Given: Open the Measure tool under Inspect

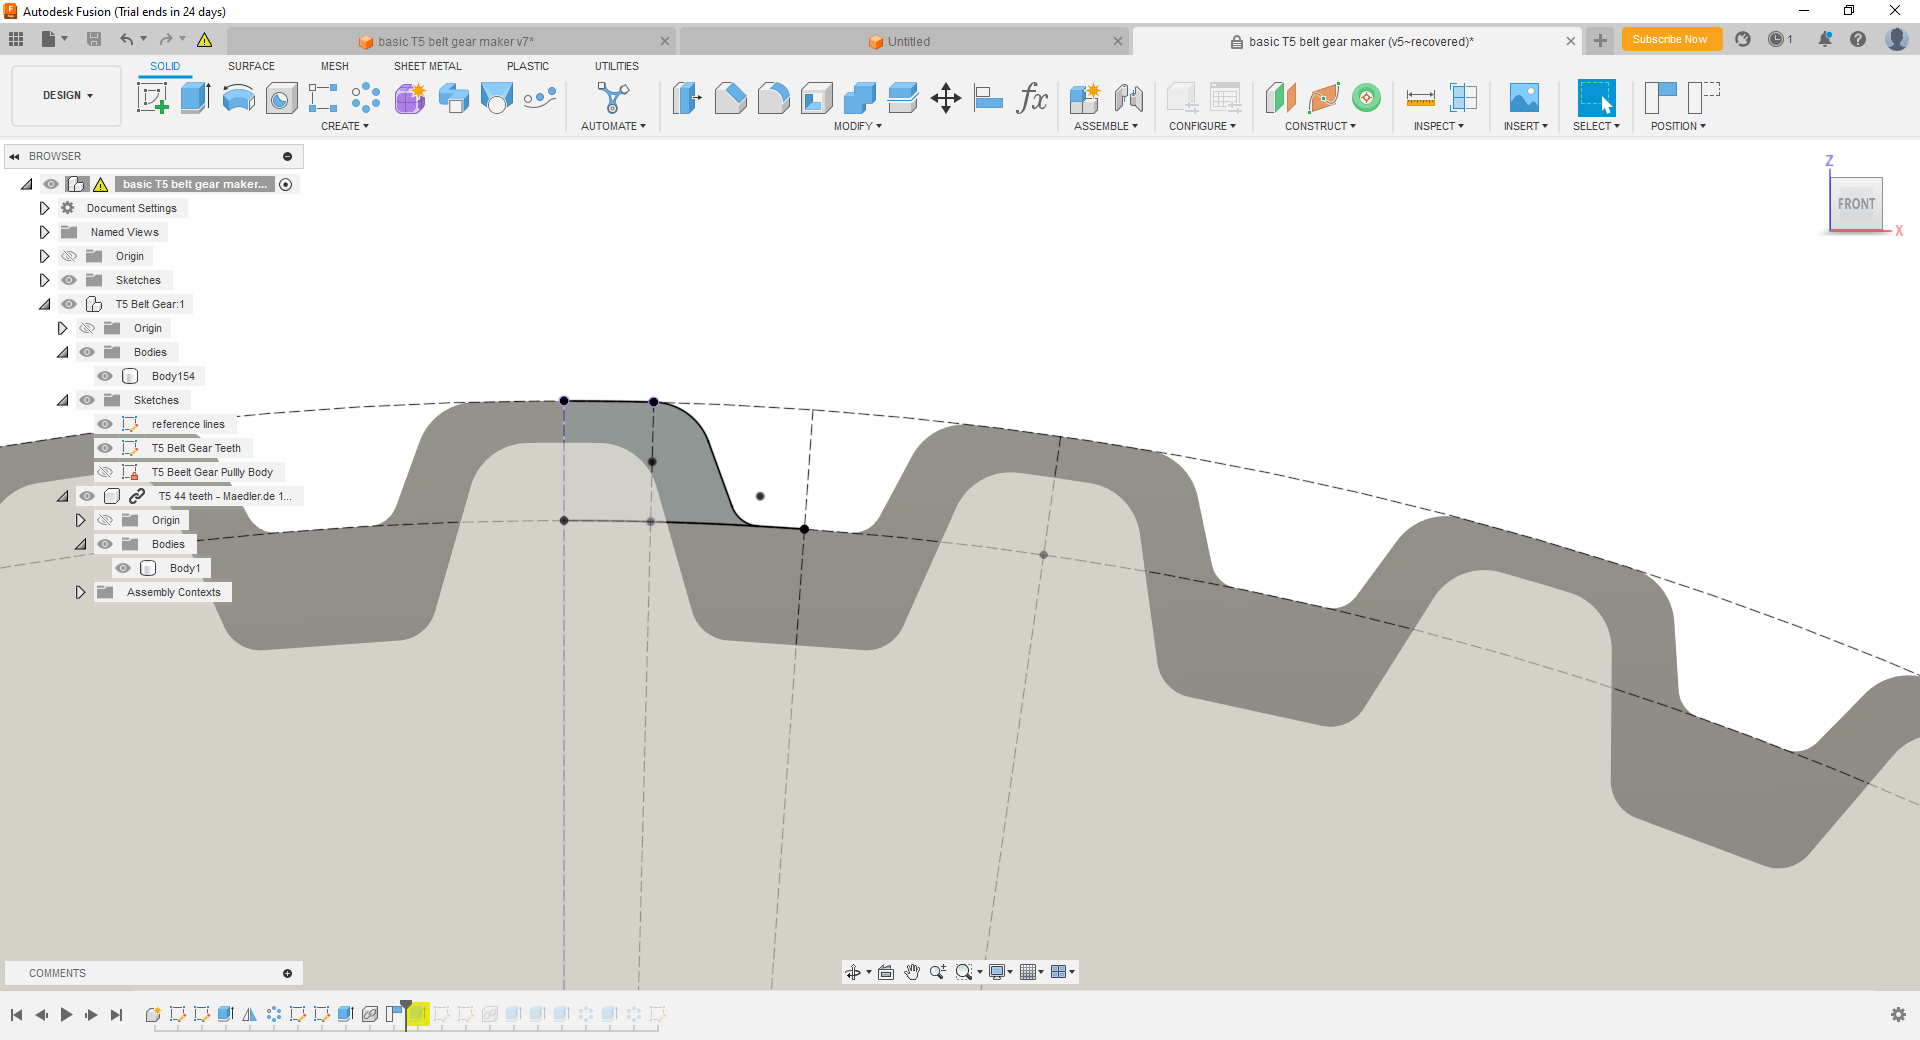Looking at the screenshot, I should tap(1421, 98).
